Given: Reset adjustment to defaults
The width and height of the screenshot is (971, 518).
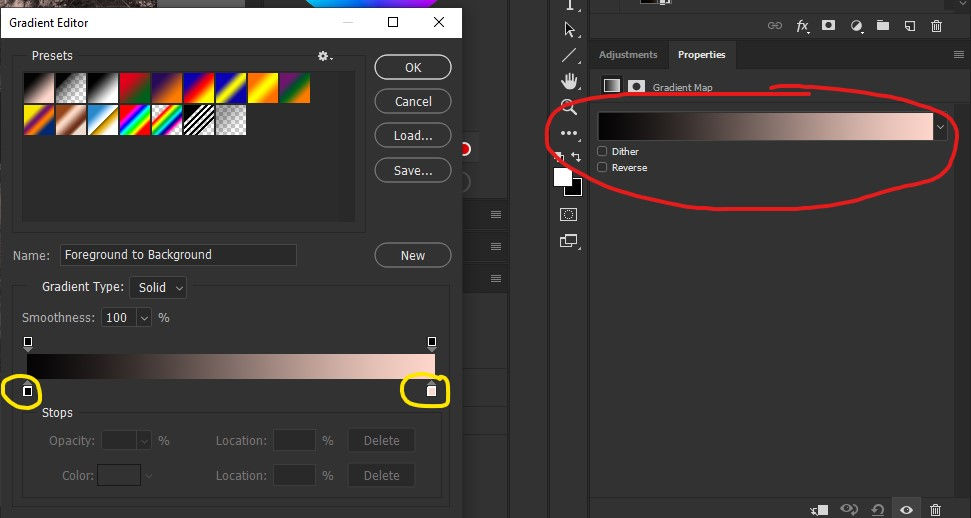Looking at the screenshot, I should [x=877, y=510].
